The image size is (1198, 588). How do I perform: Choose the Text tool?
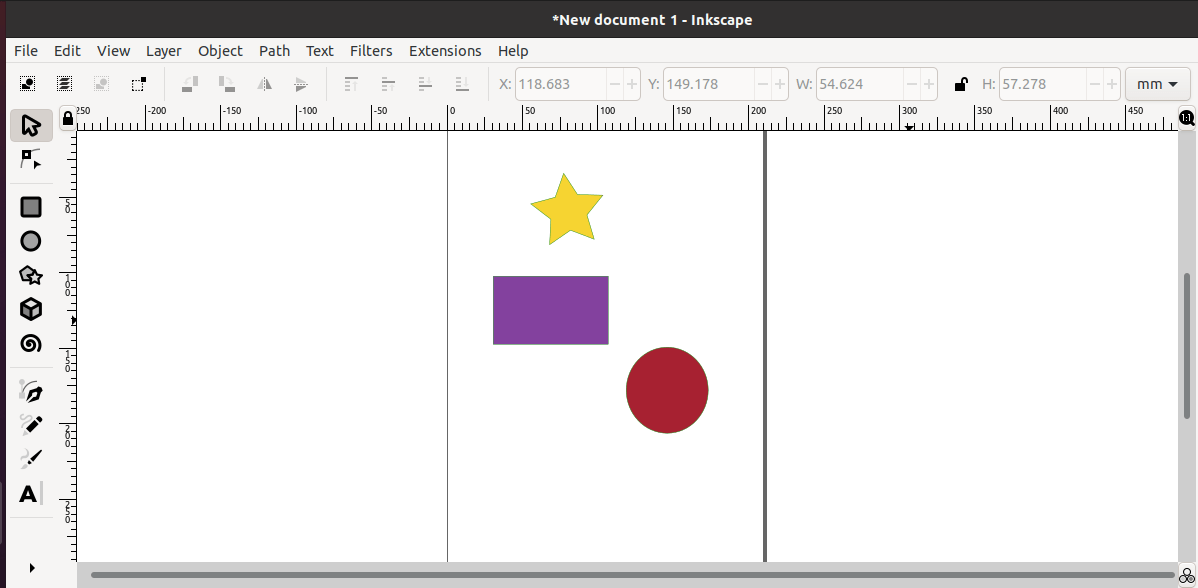click(x=31, y=493)
